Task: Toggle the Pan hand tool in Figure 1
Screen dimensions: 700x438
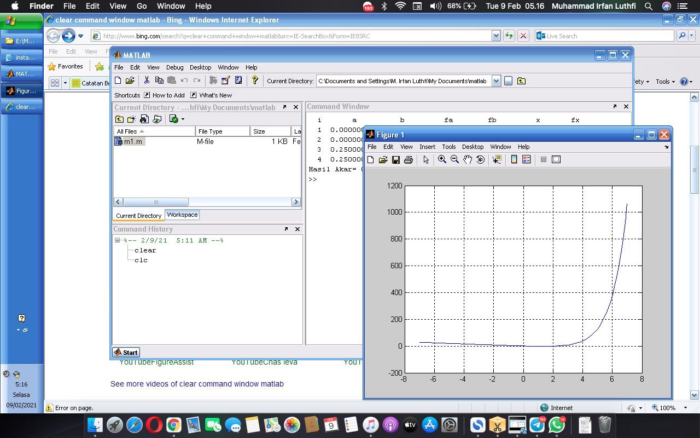Action: coord(467,160)
